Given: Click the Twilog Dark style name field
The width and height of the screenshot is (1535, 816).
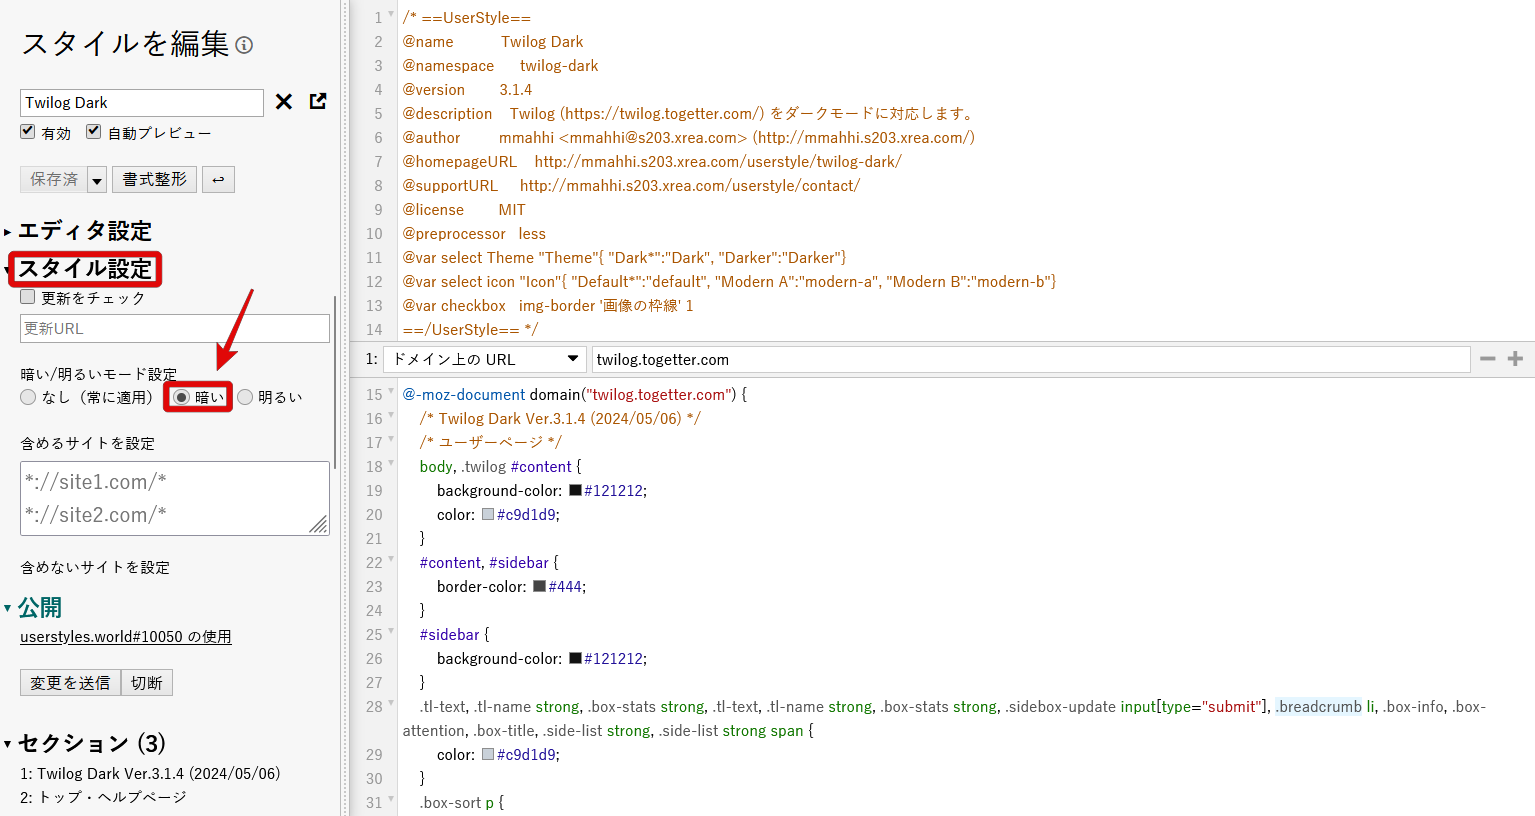Looking at the screenshot, I should tap(142, 103).
